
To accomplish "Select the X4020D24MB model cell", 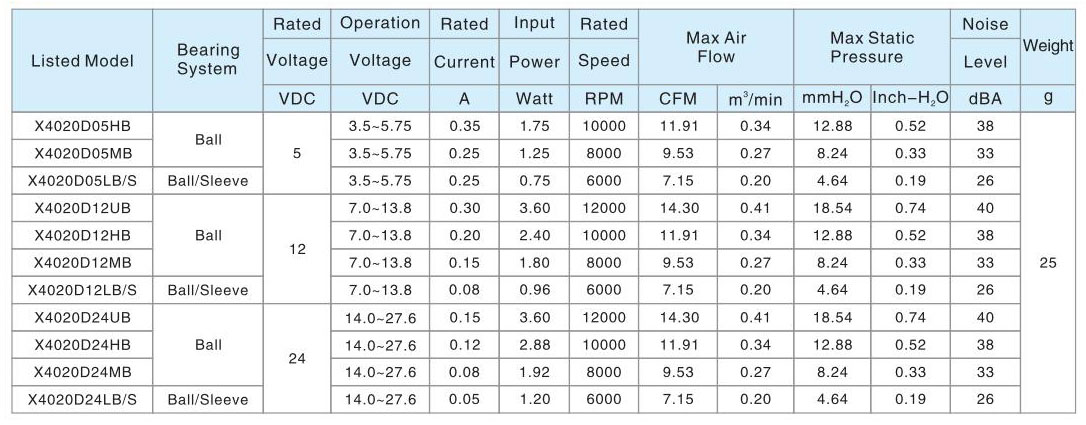I will pyautogui.click(x=82, y=372).
